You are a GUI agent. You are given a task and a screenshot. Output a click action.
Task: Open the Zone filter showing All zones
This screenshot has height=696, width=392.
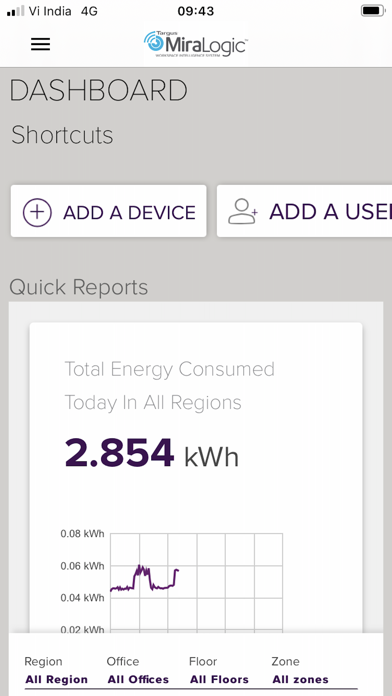tap(301, 671)
